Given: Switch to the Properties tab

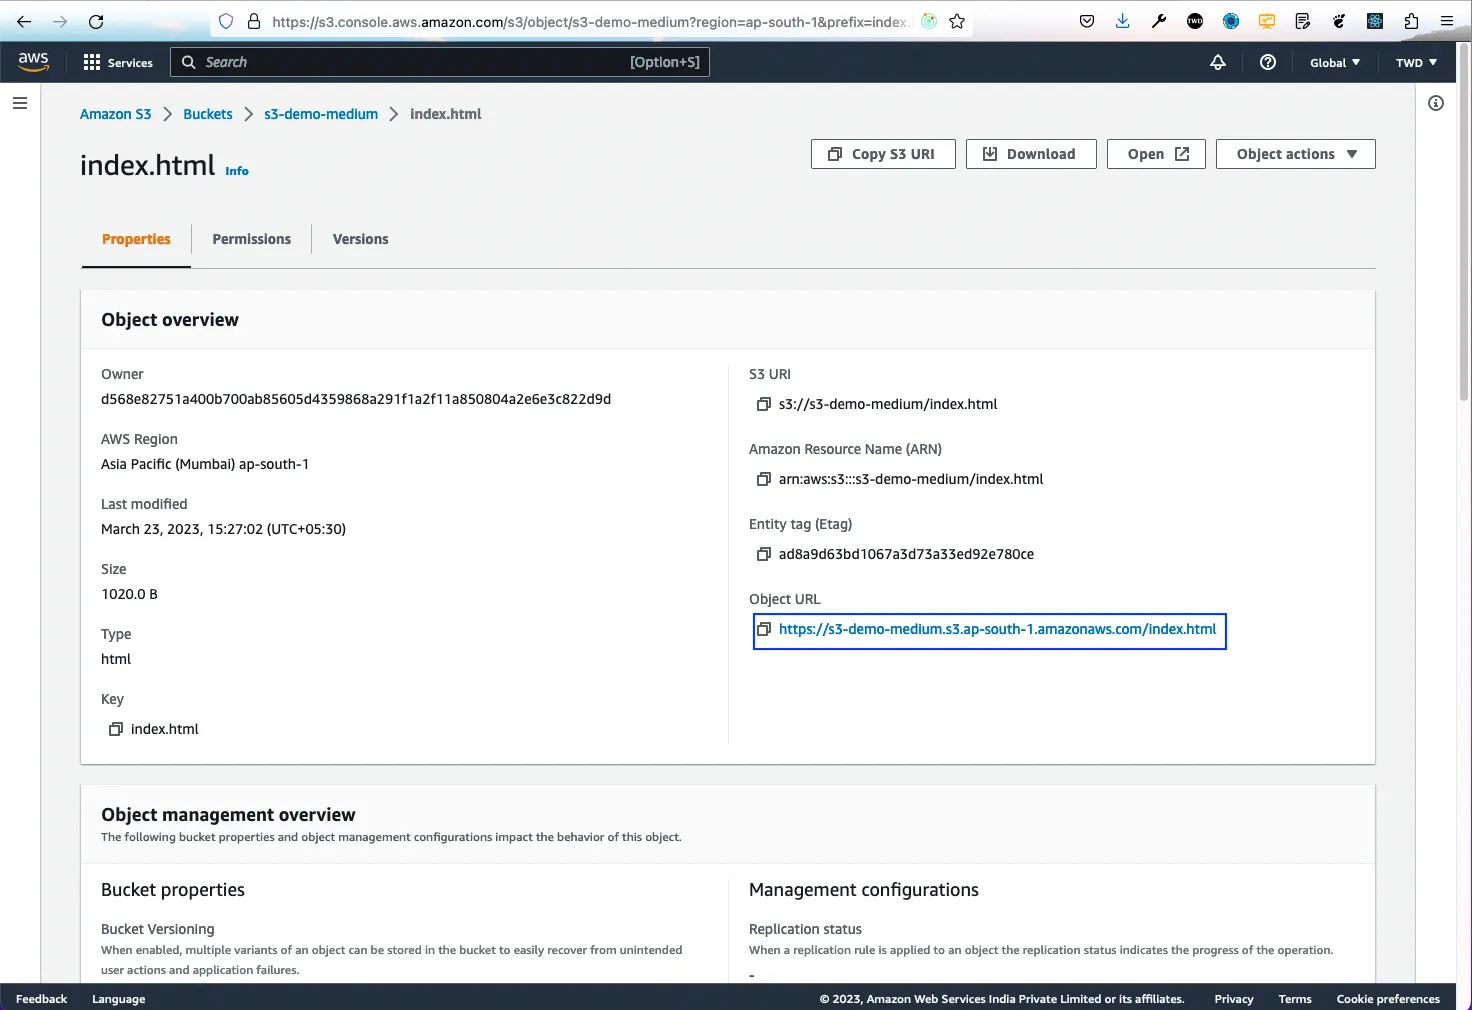Looking at the screenshot, I should pos(136,239).
